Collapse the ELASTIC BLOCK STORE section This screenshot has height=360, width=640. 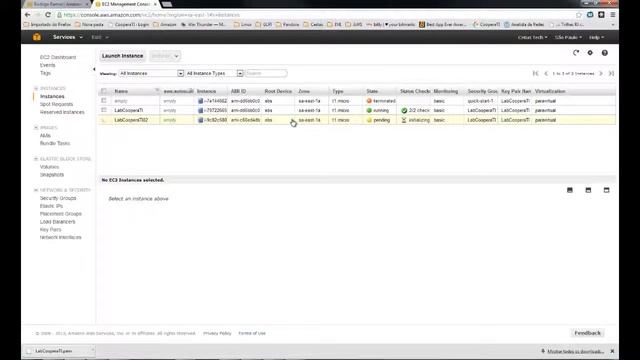pos(36,159)
